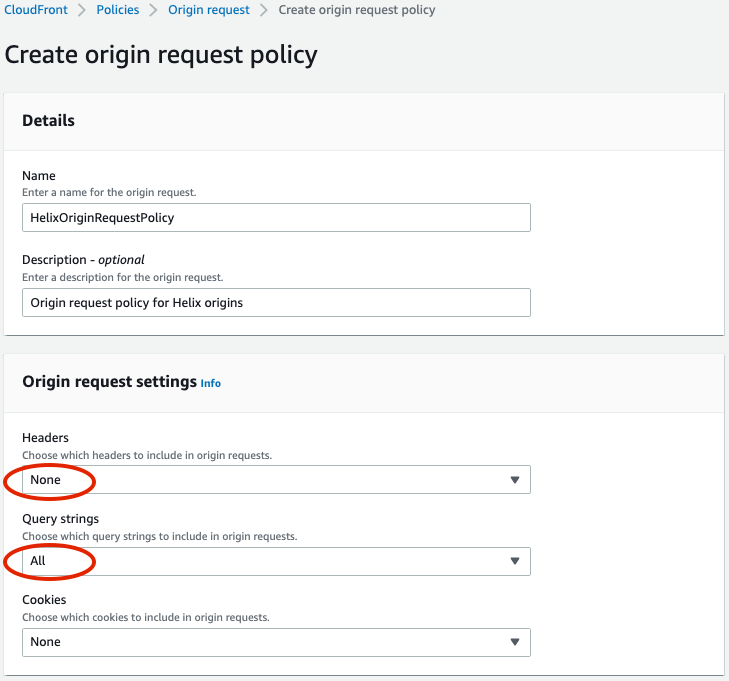
Task: Click chevron separator after CloudFront breadcrumb
Action: coord(82,10)
